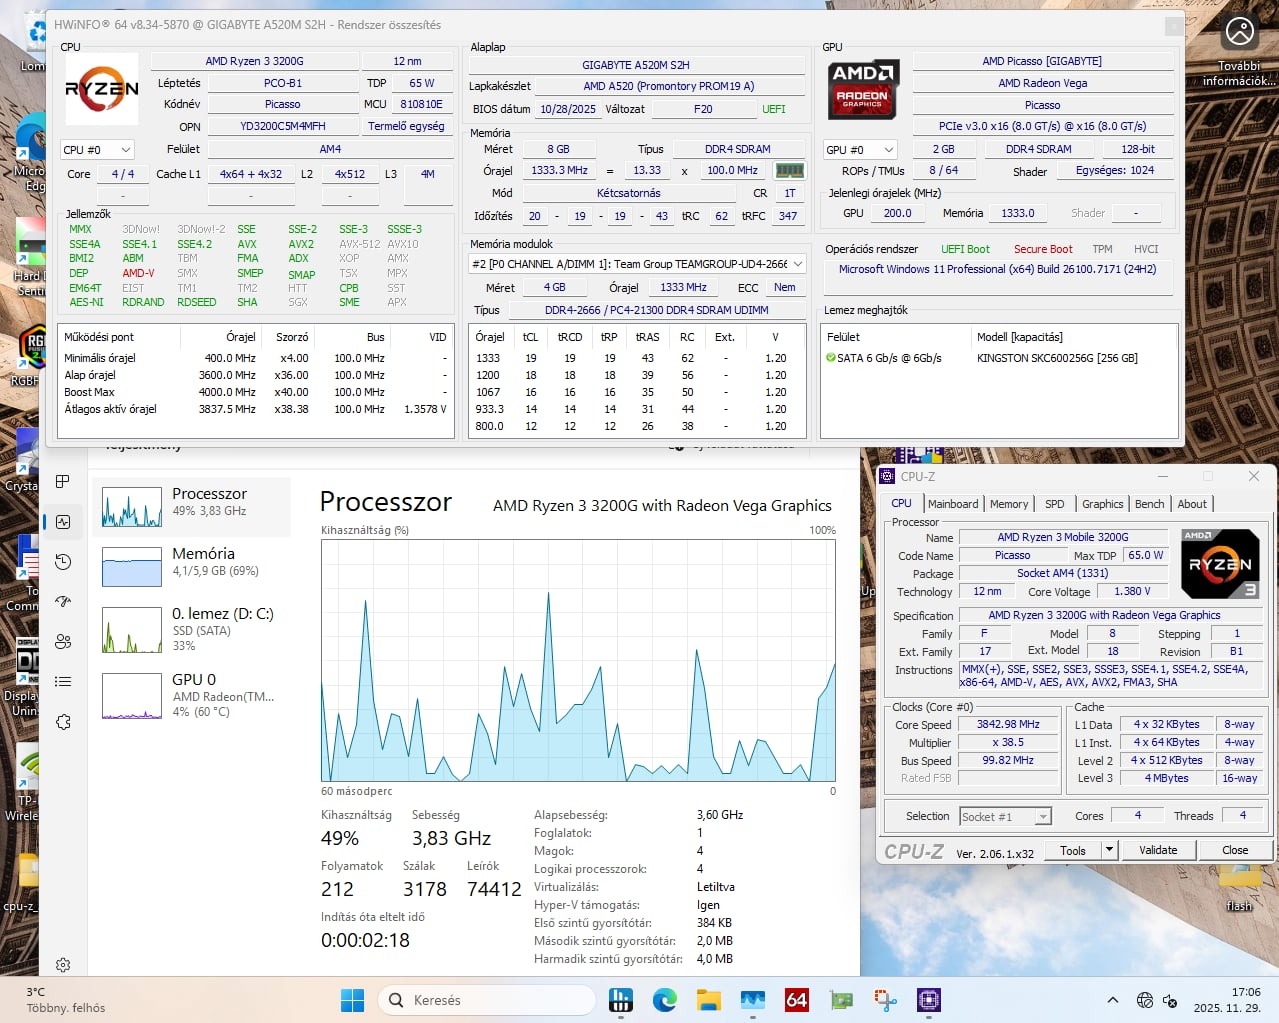
Task: Click the Boost Max row in HWiNFO
Action: [255, 392]
